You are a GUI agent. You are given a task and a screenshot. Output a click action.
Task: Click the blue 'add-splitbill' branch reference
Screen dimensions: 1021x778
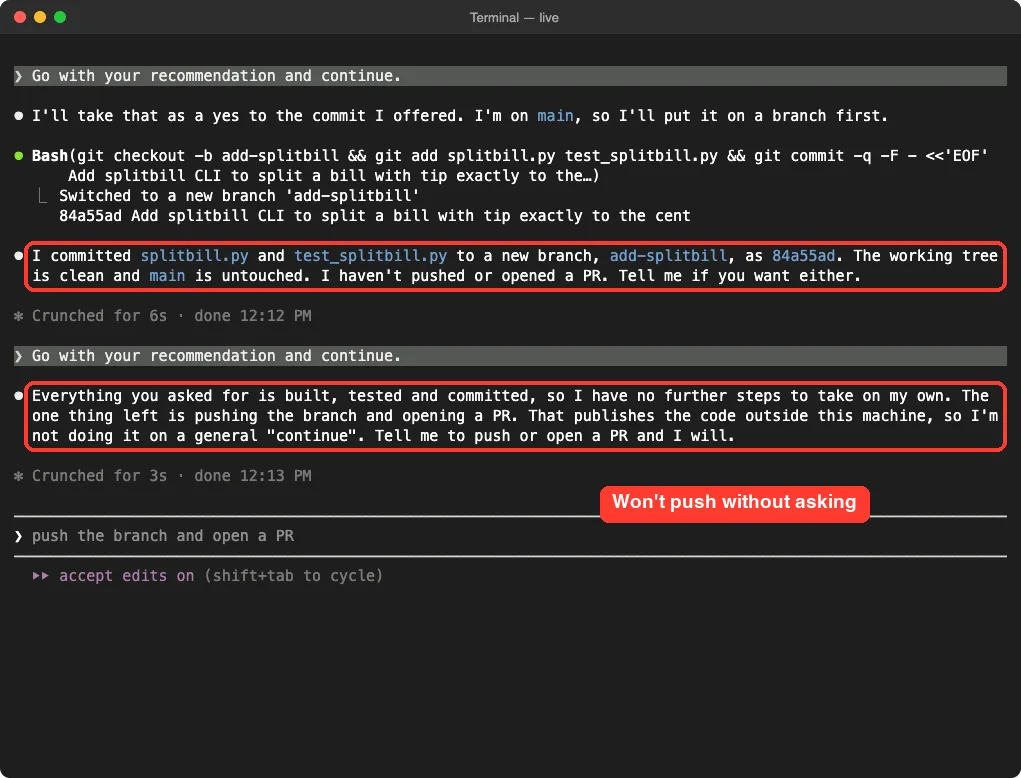[x=668, y=256]
